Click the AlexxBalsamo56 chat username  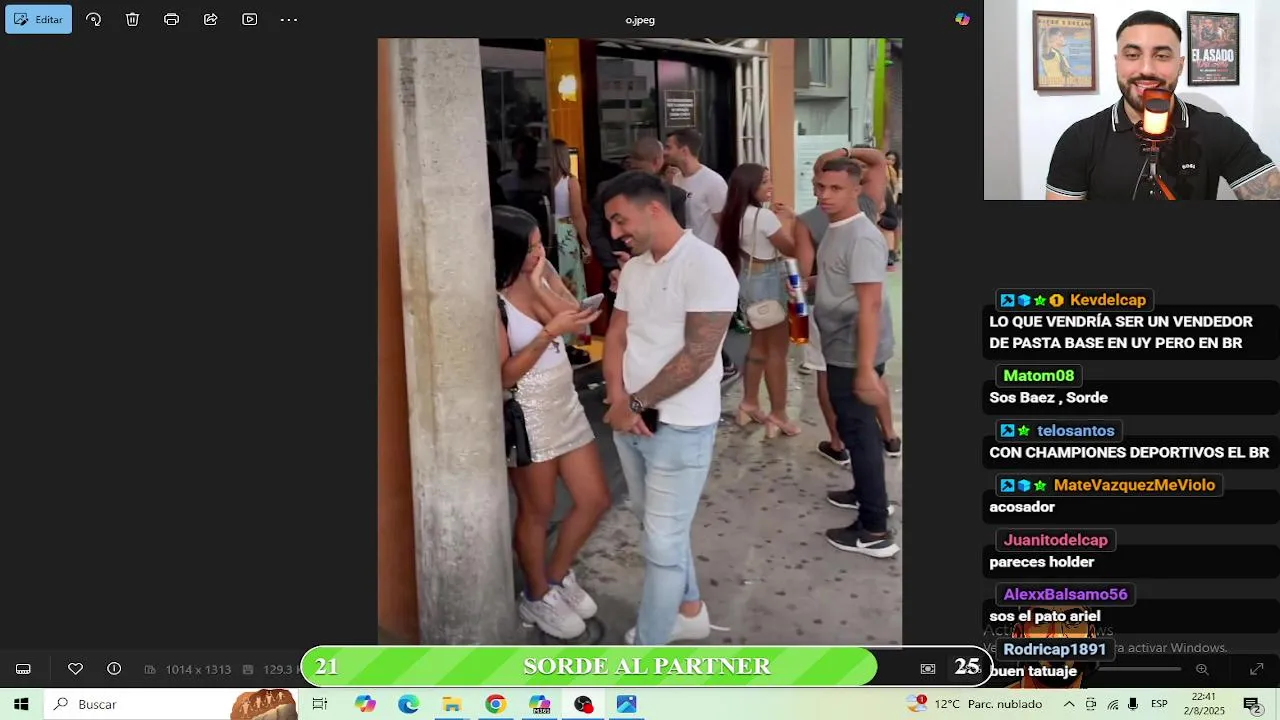tap(1065, 594)
